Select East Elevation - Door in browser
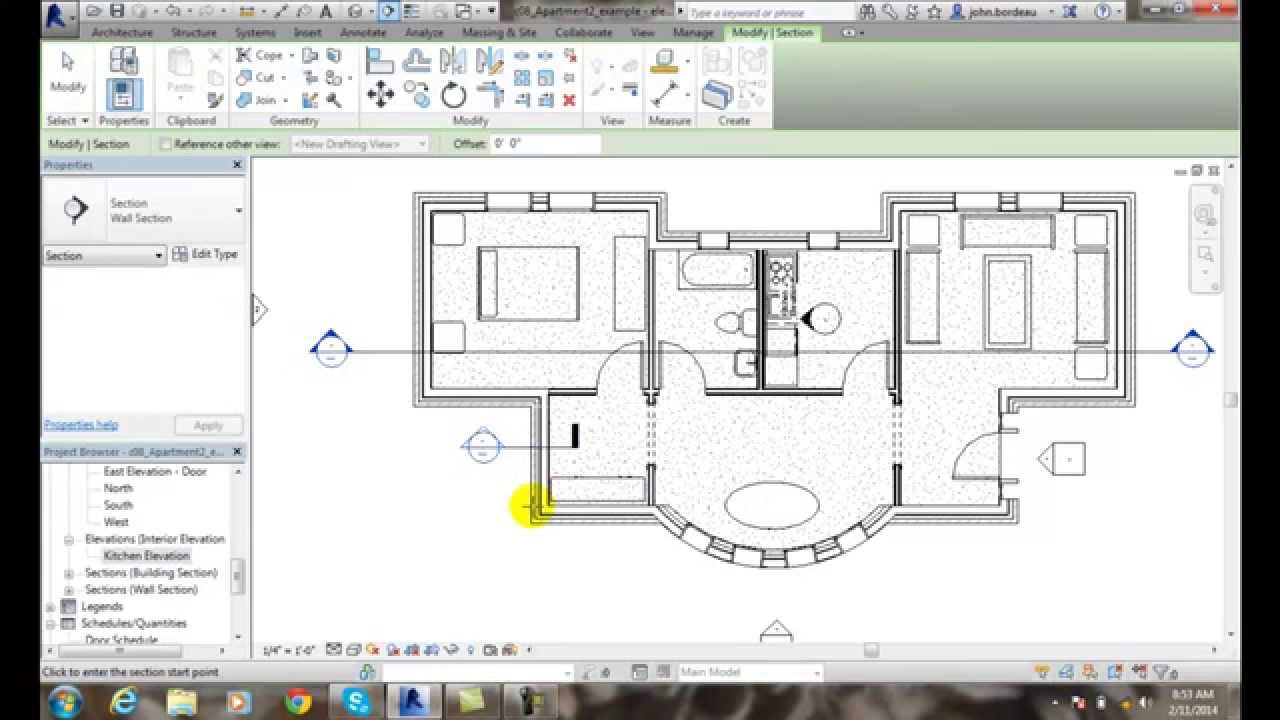This screenshot has width=1280, height=720. 155,471
